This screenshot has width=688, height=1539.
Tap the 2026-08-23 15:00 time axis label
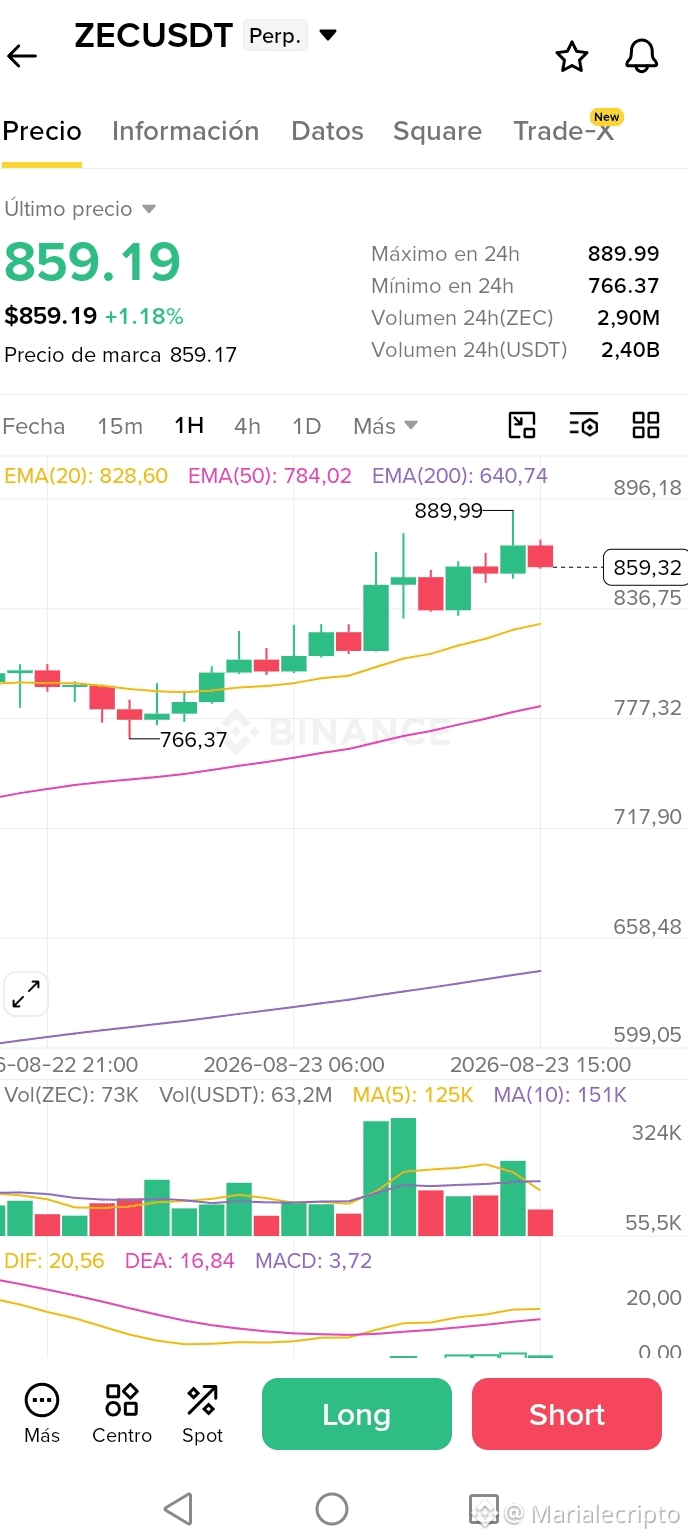click(541, 1064)
